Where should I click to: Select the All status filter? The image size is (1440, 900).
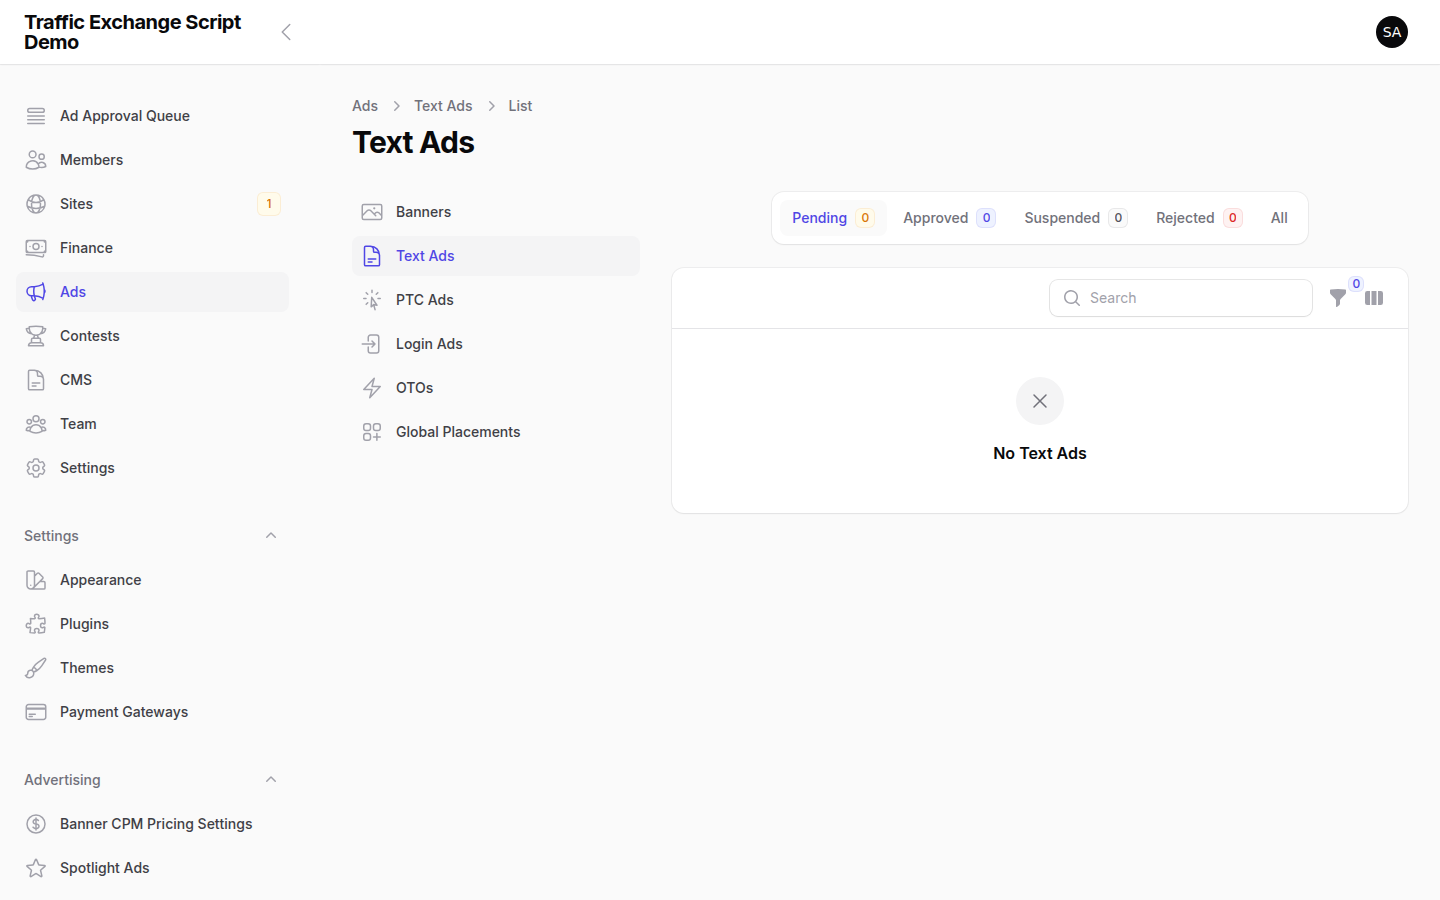pyautogui.click(x=1279, y=217)
